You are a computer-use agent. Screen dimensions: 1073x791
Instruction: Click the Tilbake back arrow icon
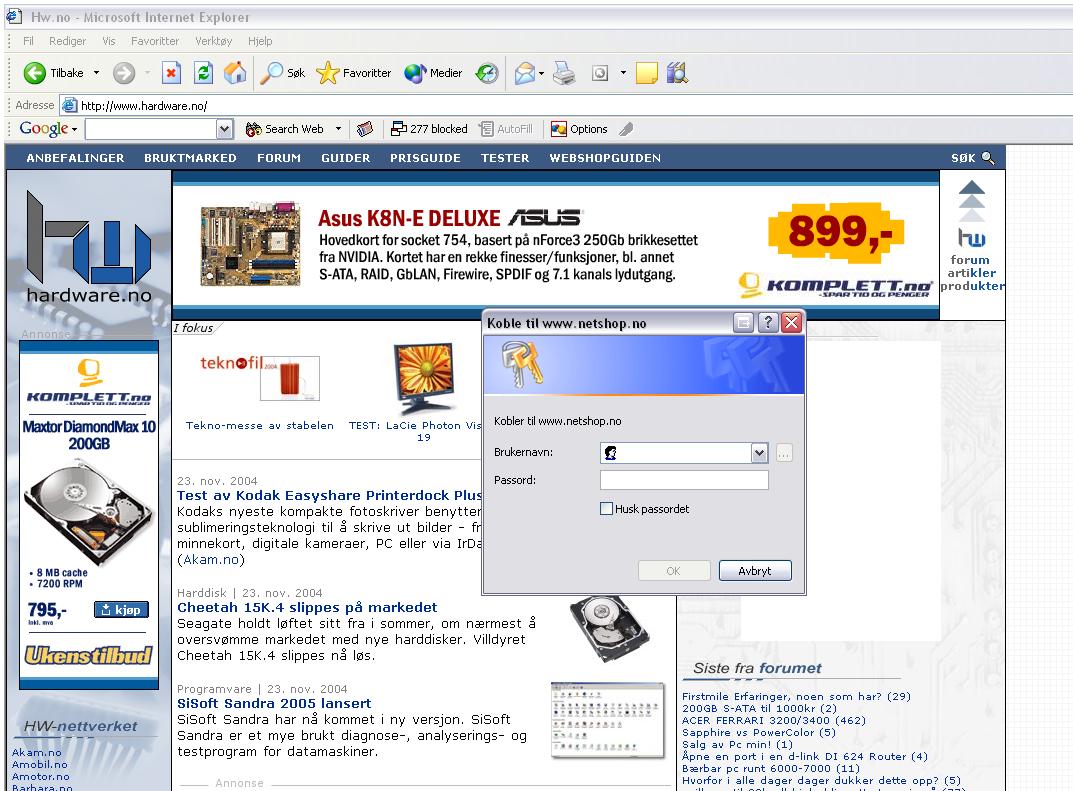pyautogui.click(x=34, y=73)
